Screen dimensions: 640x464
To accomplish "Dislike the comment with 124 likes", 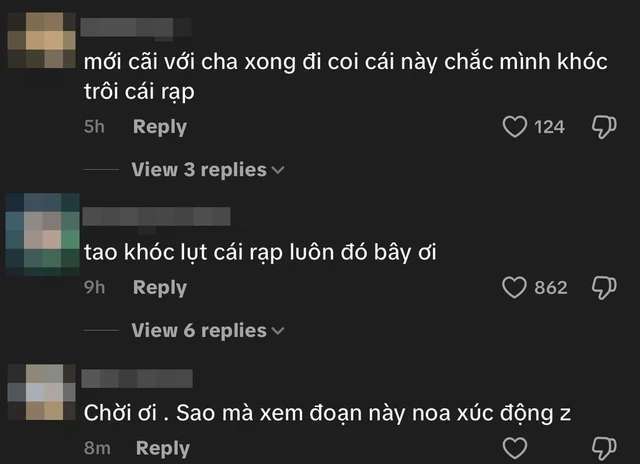I will [604, 127].
